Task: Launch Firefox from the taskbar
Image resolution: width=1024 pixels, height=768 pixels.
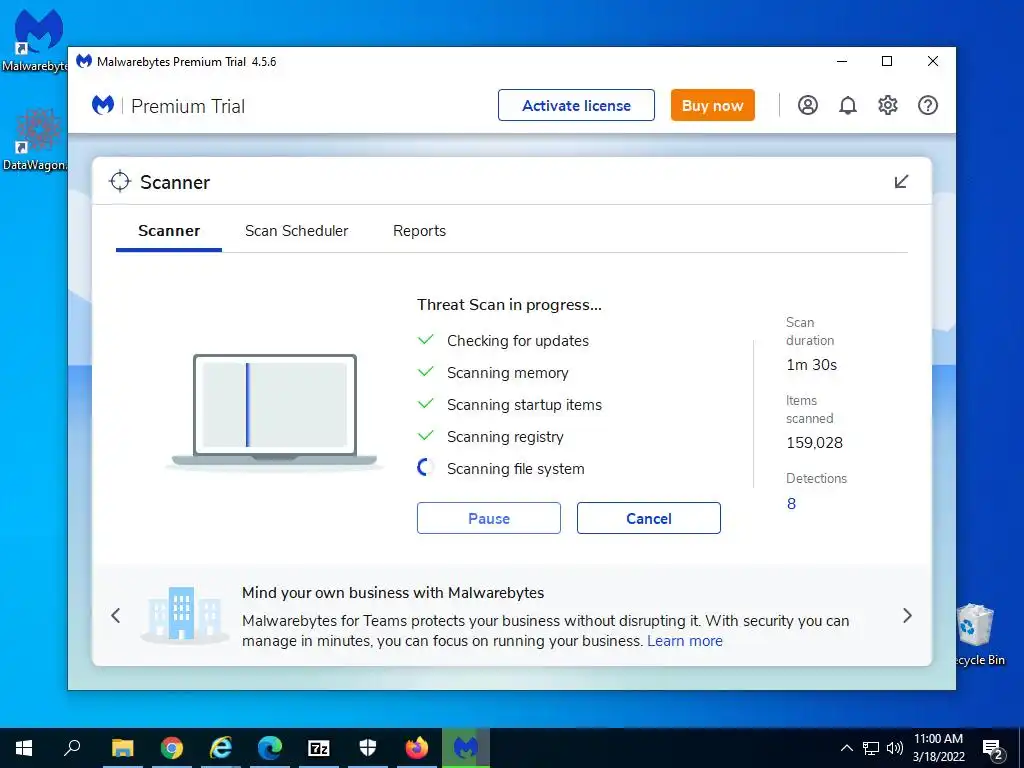Action: point(417,748)
